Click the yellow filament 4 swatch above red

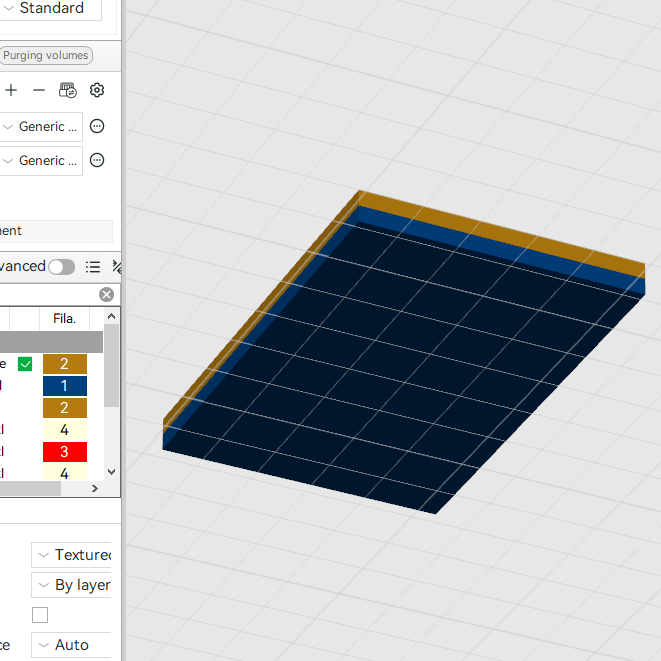pyautogui.click(x=65, y=430)
